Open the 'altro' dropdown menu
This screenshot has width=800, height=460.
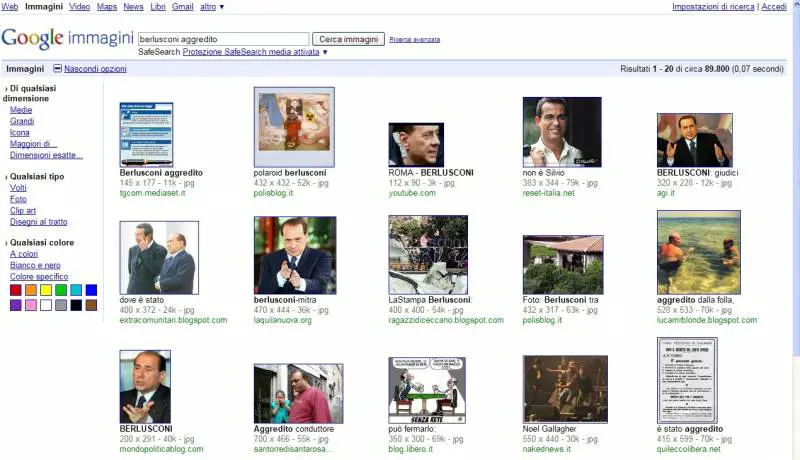211,7
